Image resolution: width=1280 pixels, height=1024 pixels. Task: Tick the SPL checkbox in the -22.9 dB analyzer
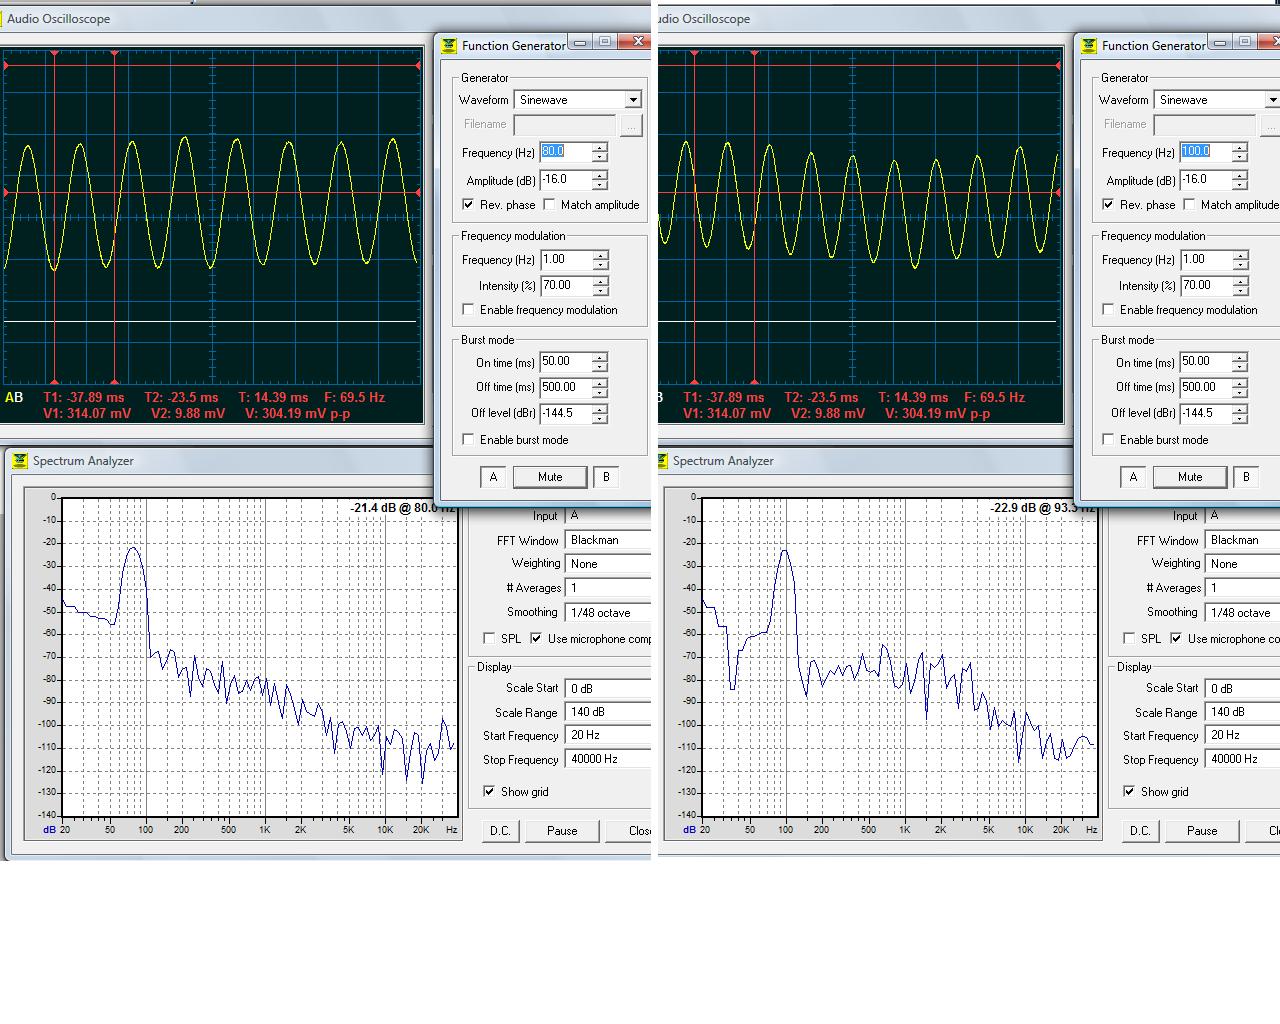point(1129,639)
